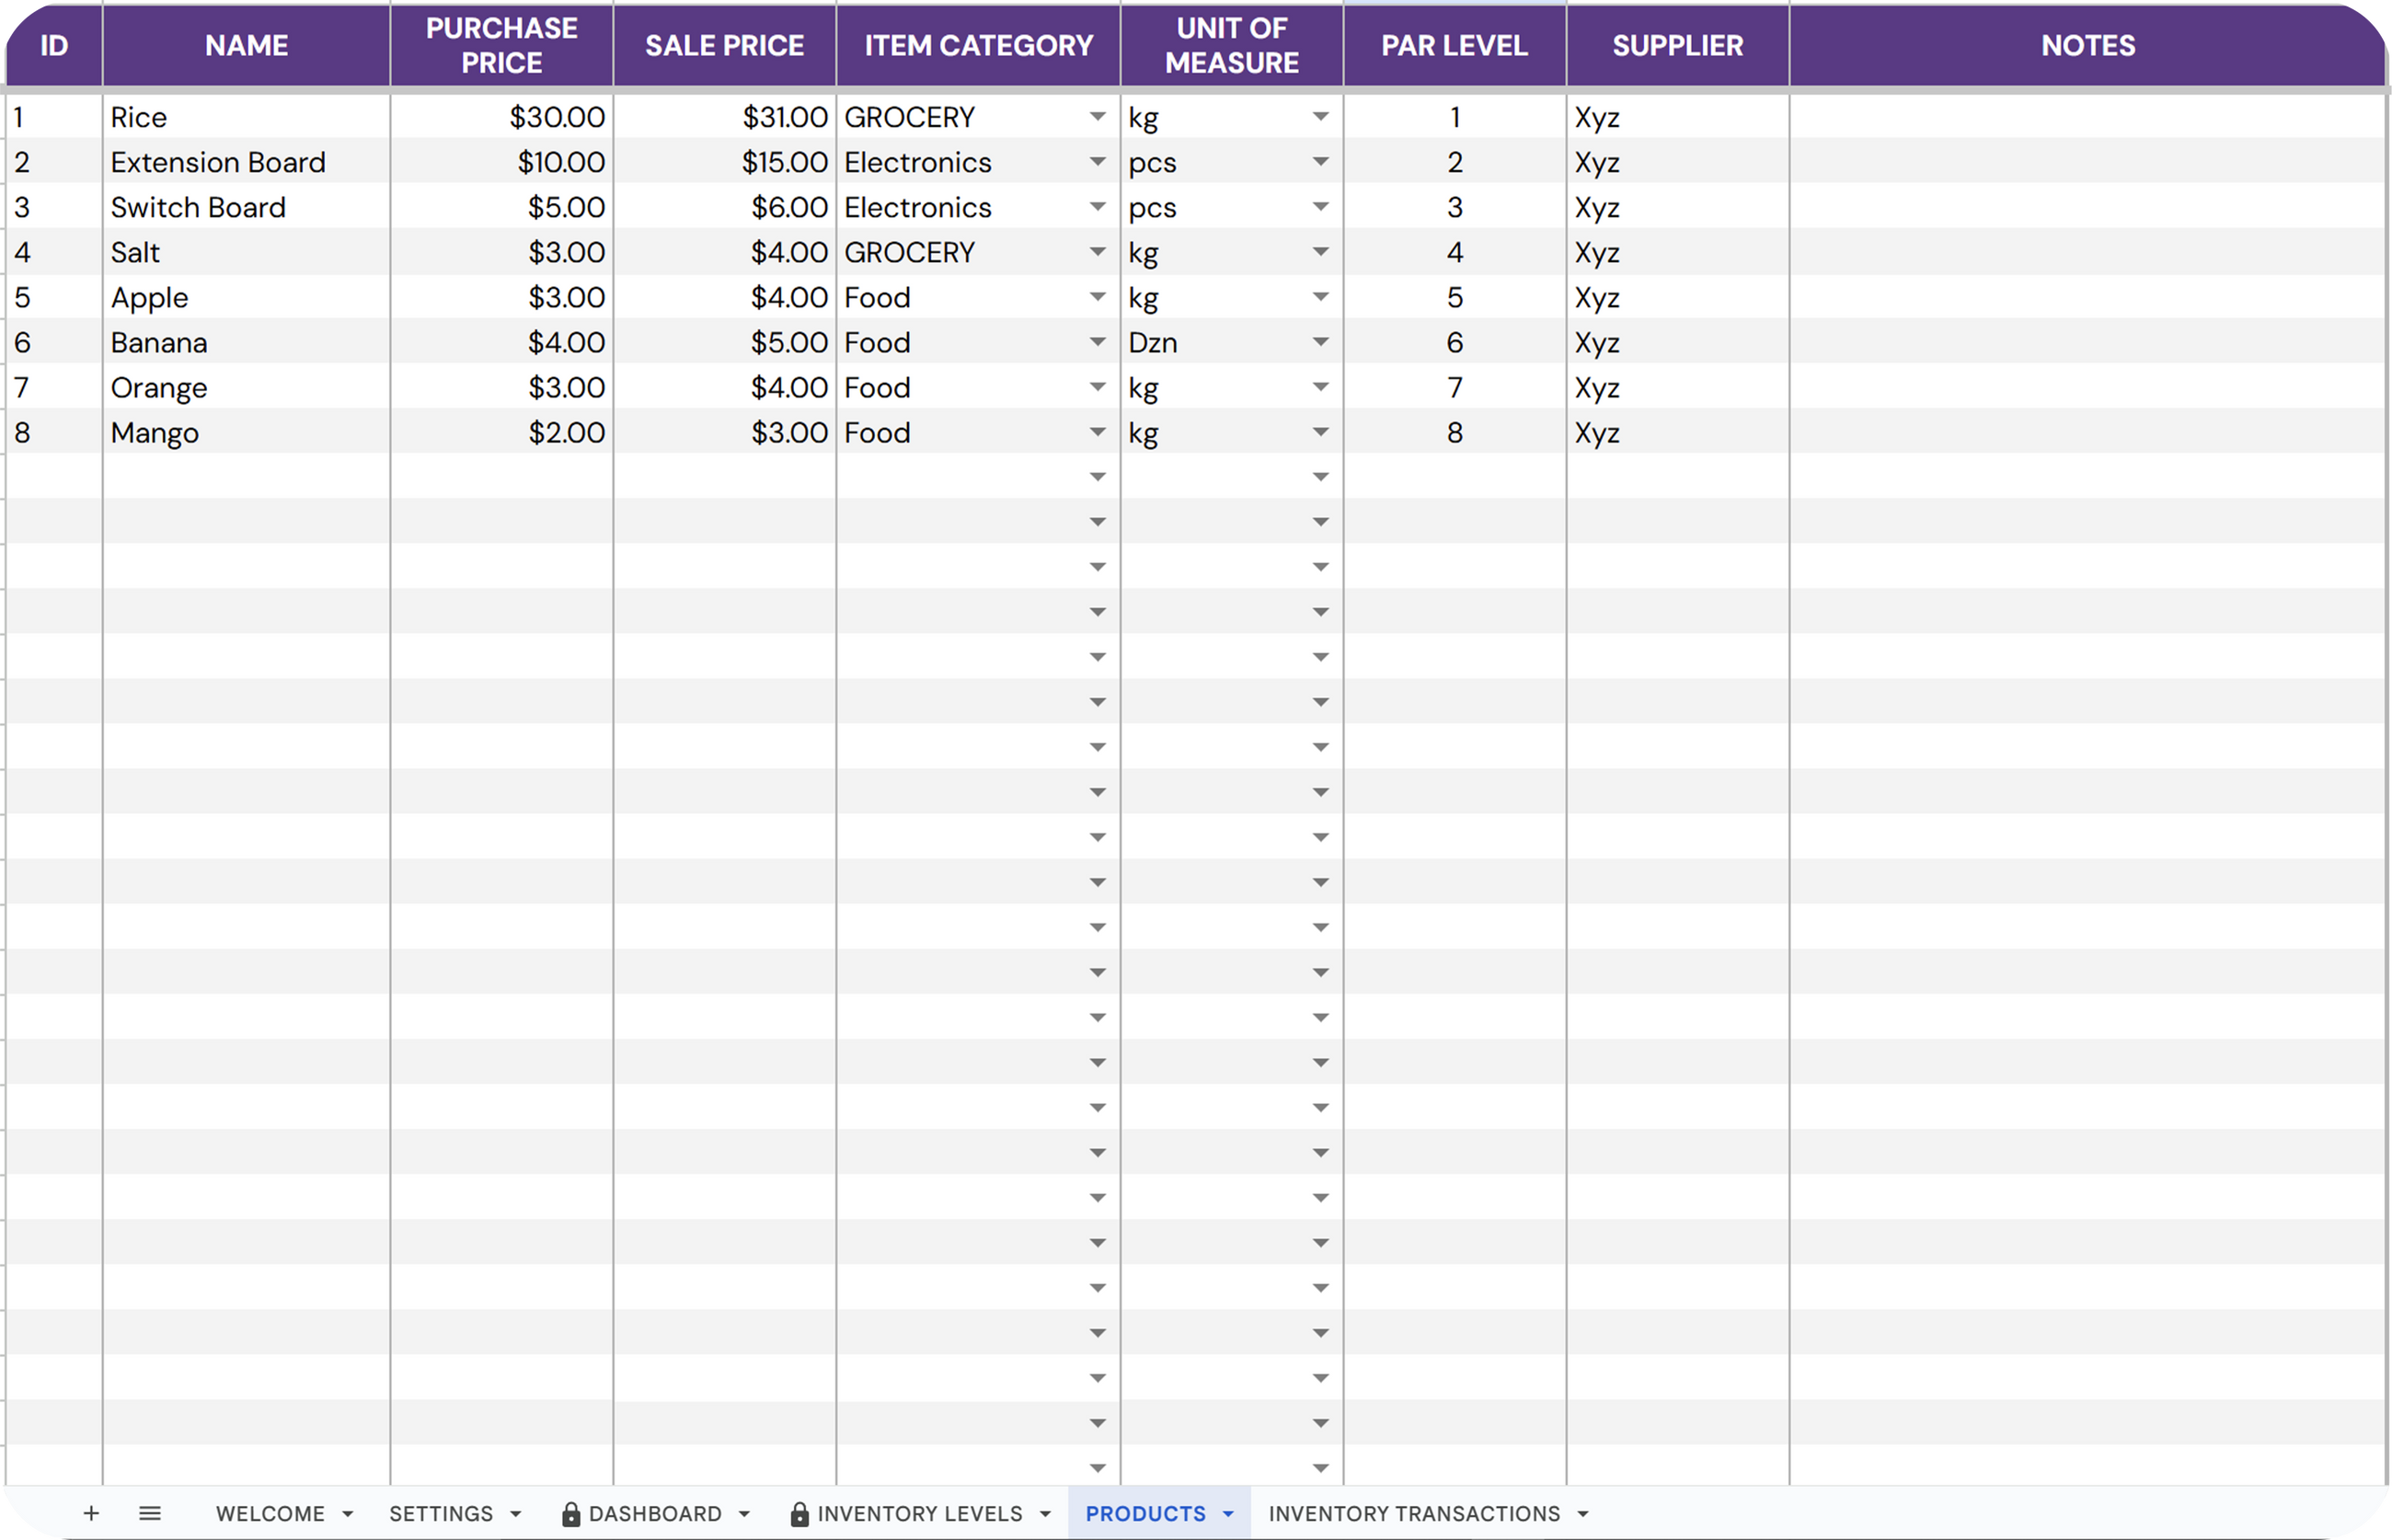Screen dimensions: 2392x1540
Task: Open the Welcome tab arrow menu
Action: coord(347,1514)
